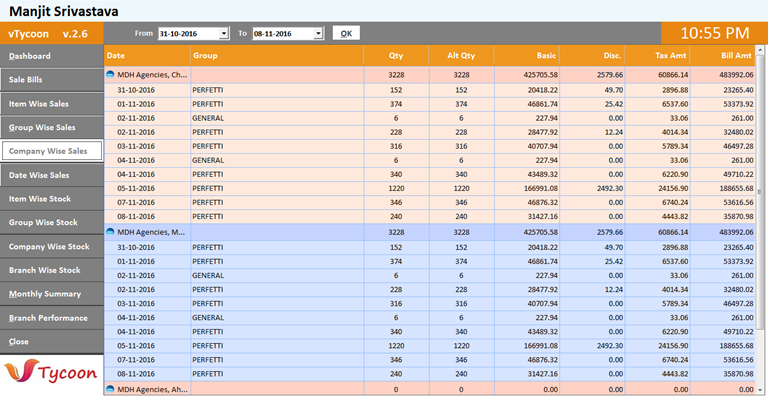Select Bill Amt 49710.22 in blue section
Image resolution: width=768 pixels, height=396 pixels.
click(x=723, y=331)
